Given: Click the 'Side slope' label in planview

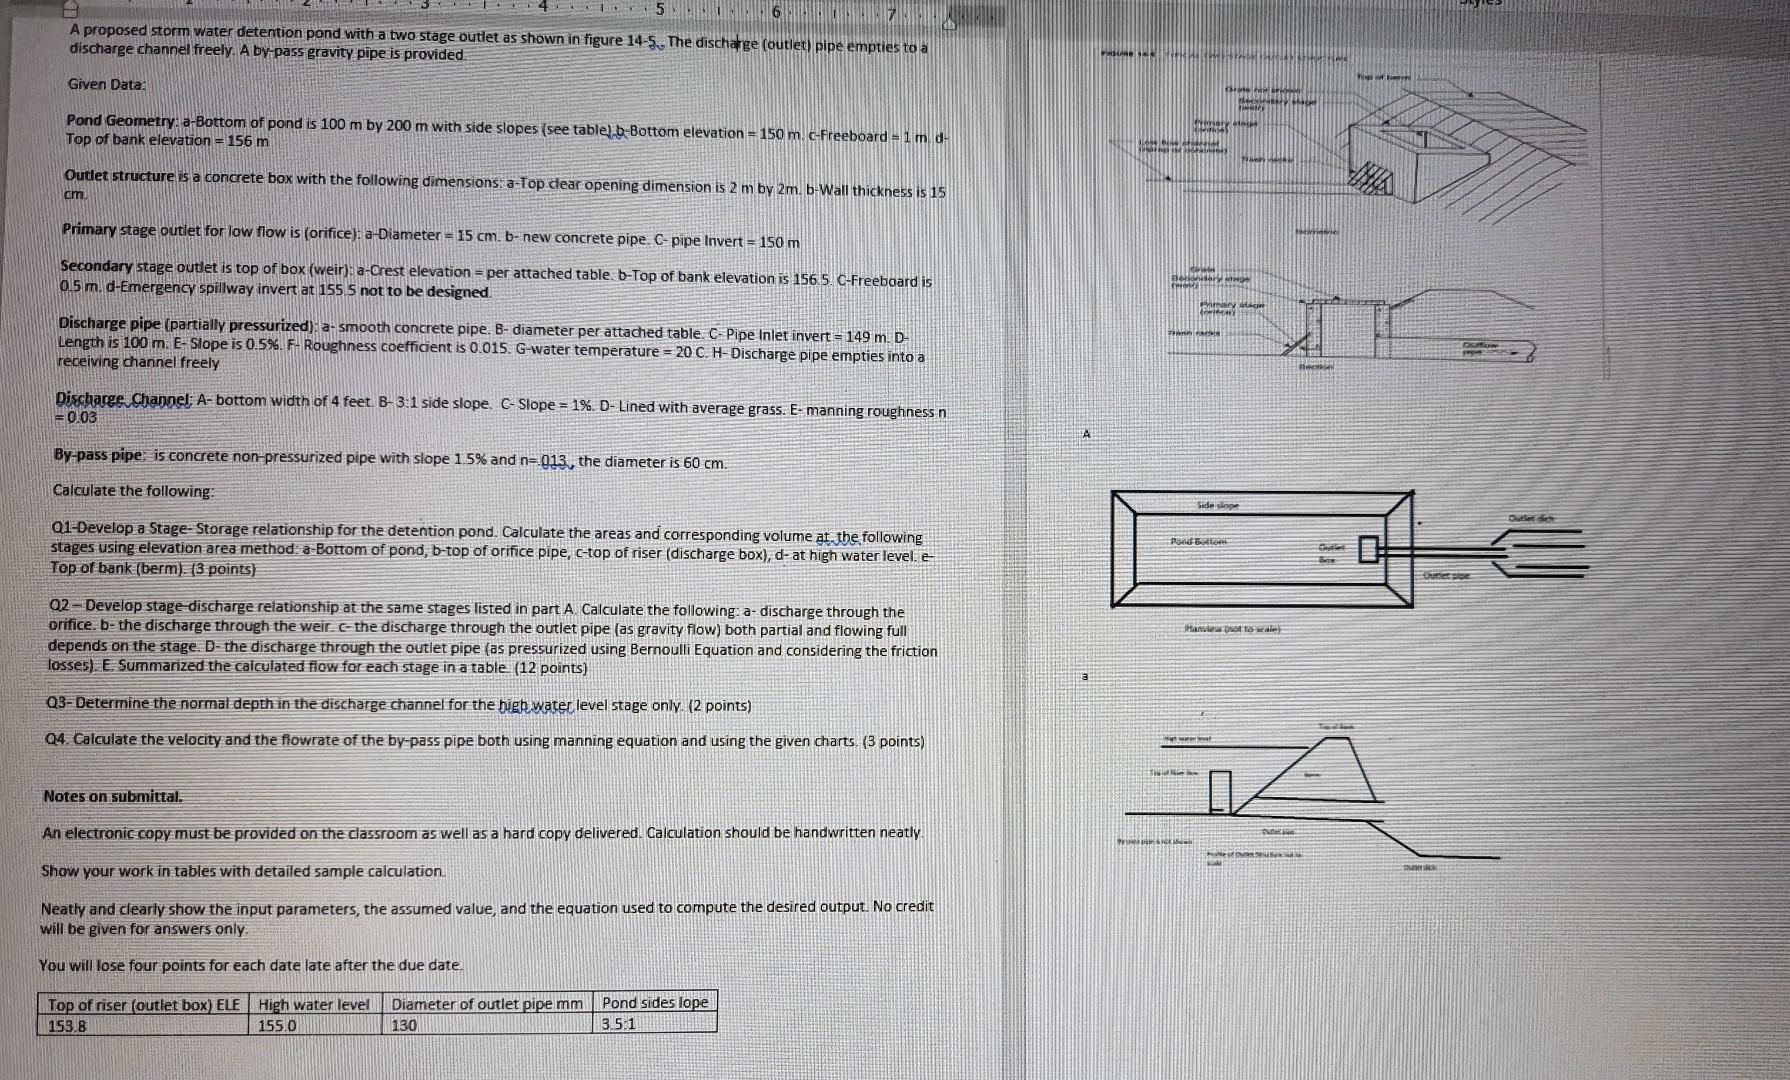Looking at the screenshot, I should coord(1217,506).
